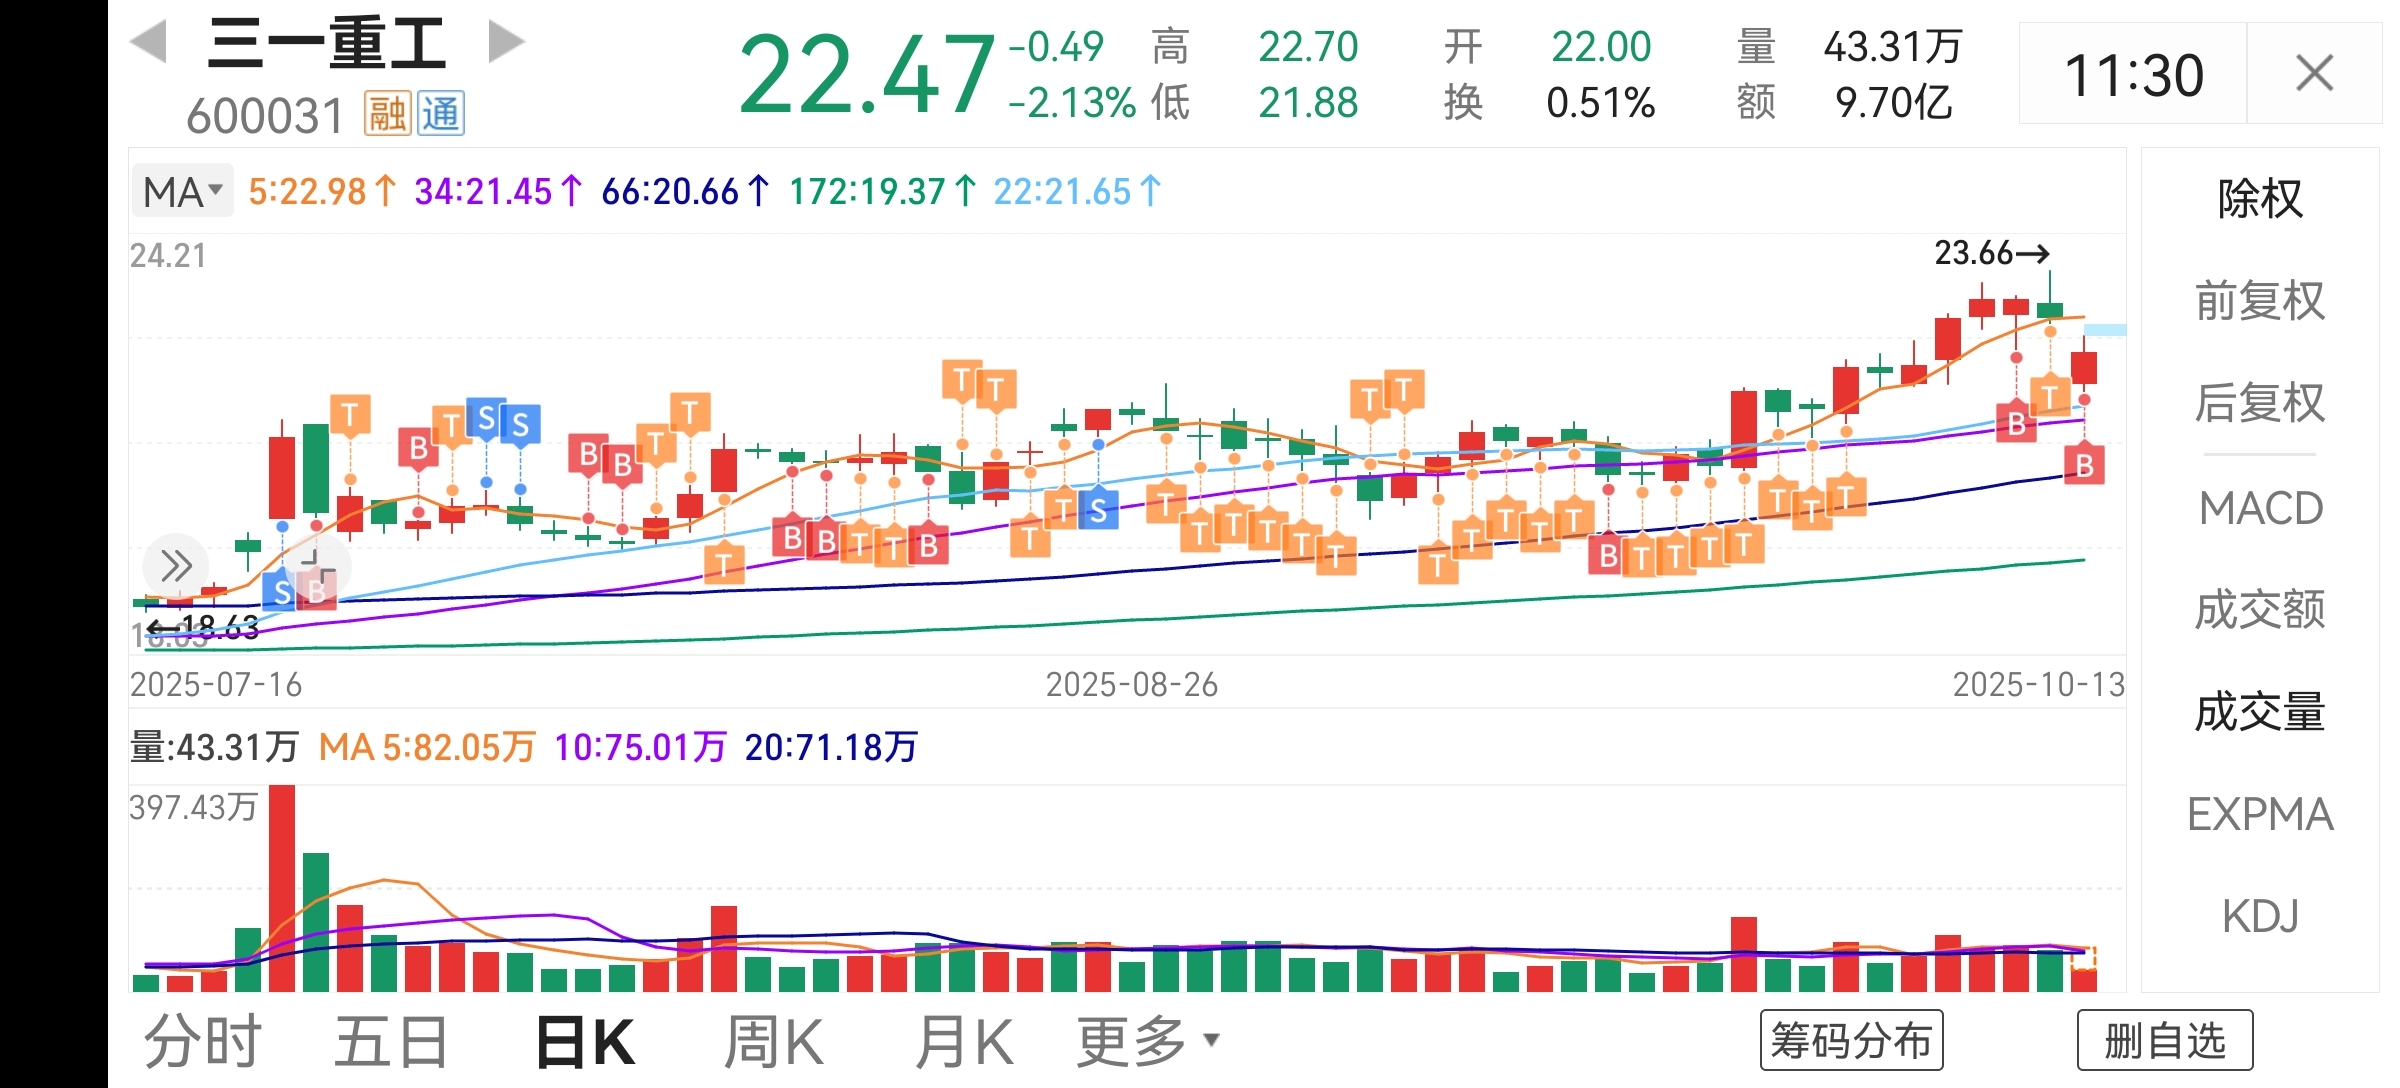Tap the 融 margin trading badge
The width and height of the screenshot is (2400, 1088).
click(x=386, y=114)
